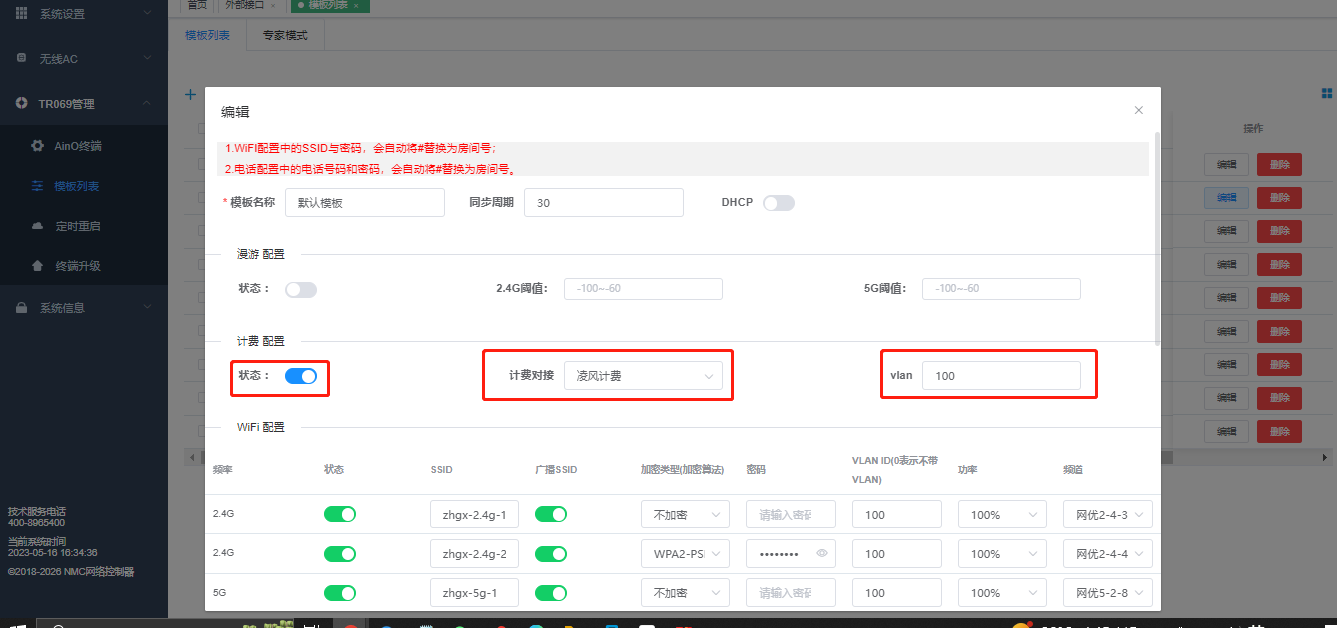This screenshot has height=628, width=1337.
Task: Switch to the 专家模式 tab
Action: coord(285,35)
